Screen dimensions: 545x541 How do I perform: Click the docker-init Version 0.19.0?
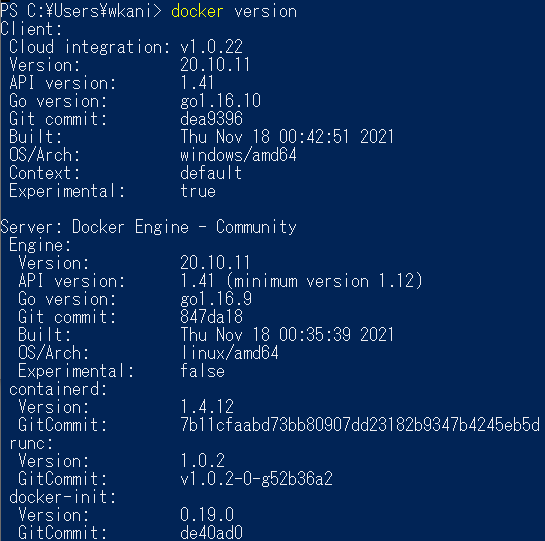click(207, 515)
